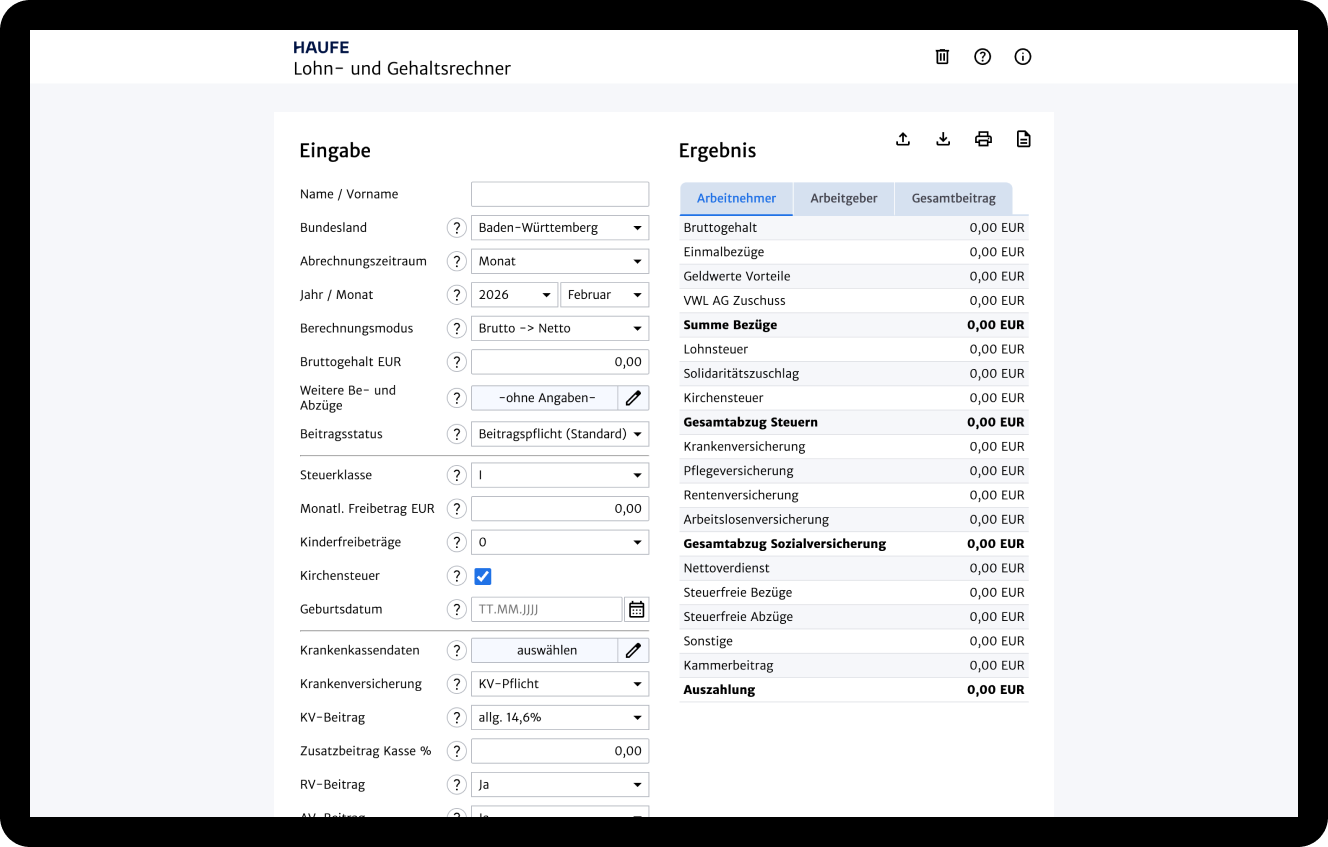Uncheck the Kirchensteuer checkbox
The width and height of the screenshot is (1328, 847).
point(483,576)
